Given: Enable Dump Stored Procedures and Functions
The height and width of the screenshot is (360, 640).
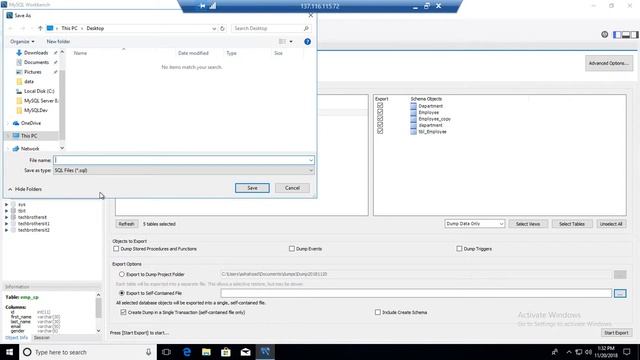Looking at the screenshot, I should 116,249.
